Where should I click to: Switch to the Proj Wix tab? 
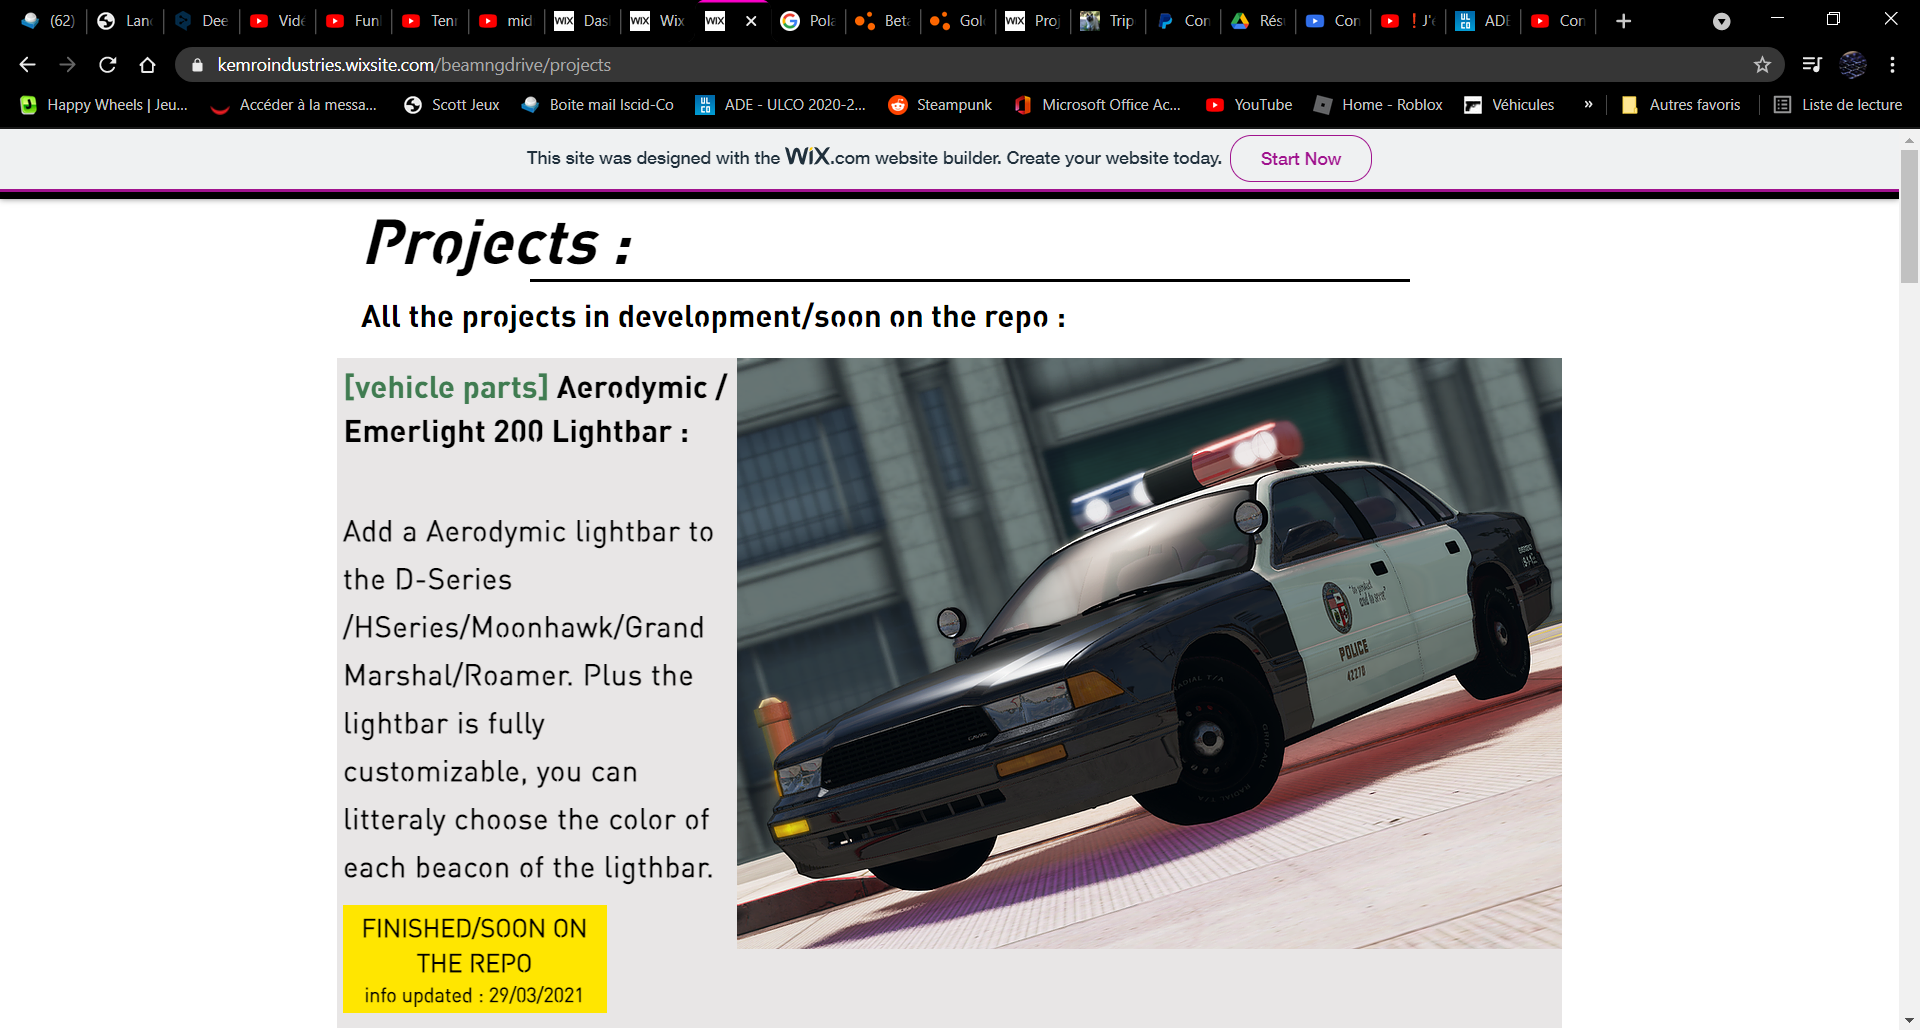(1034, 21)
